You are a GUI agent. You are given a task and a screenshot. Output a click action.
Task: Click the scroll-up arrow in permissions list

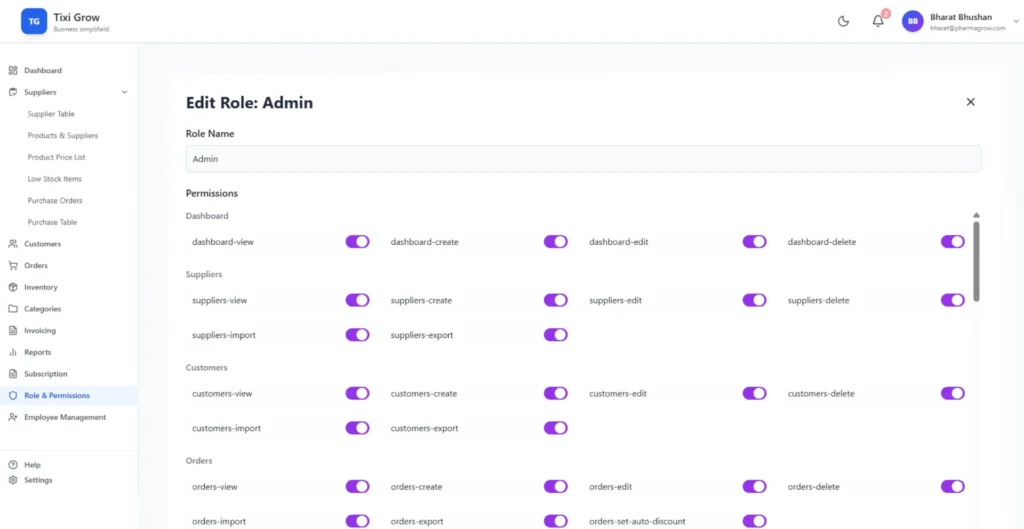click(976, 215)
